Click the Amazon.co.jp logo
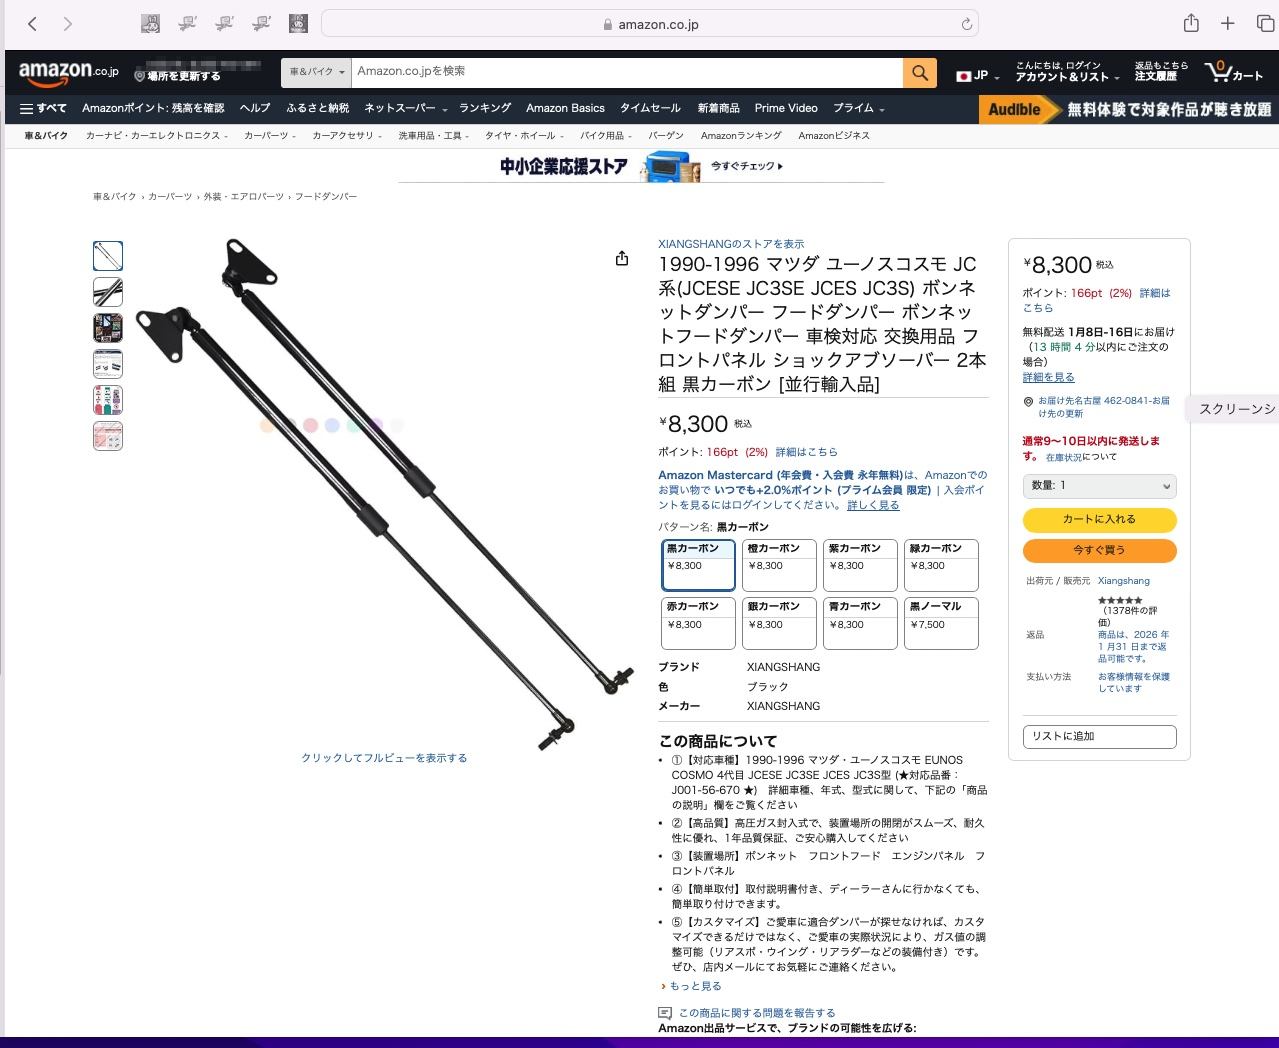The height and width of the screenshot is (1048, 1279). (68, 72)
